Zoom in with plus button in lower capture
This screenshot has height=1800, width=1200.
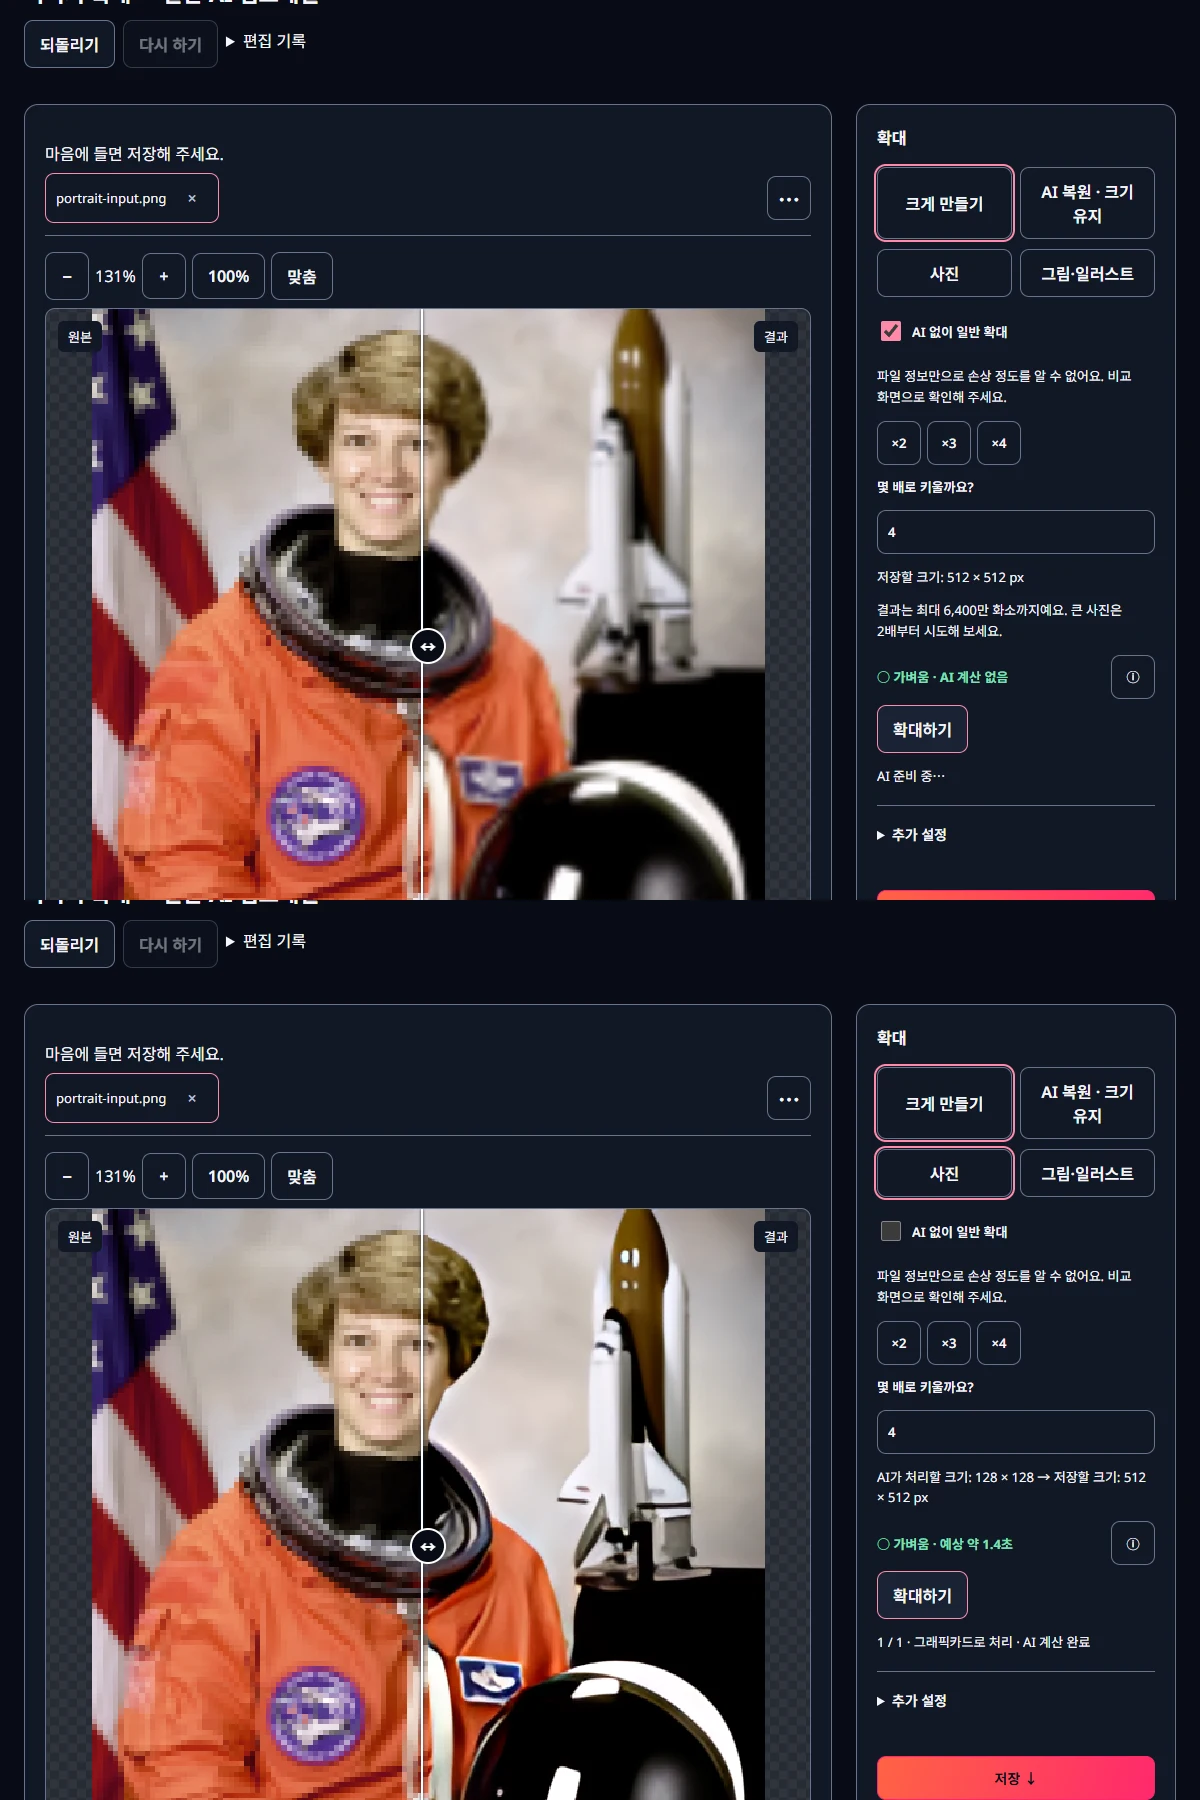[x=164, y=1176]
